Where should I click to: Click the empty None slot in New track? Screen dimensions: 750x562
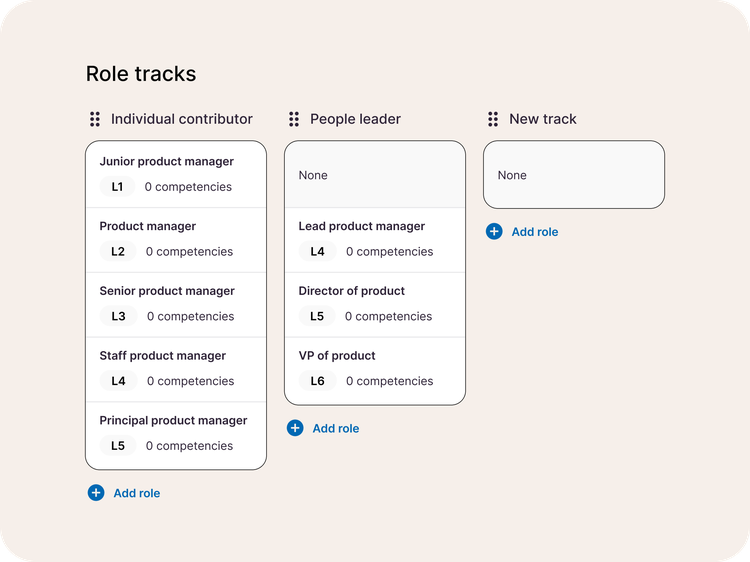pyautogui.click(x=574, y=175)
